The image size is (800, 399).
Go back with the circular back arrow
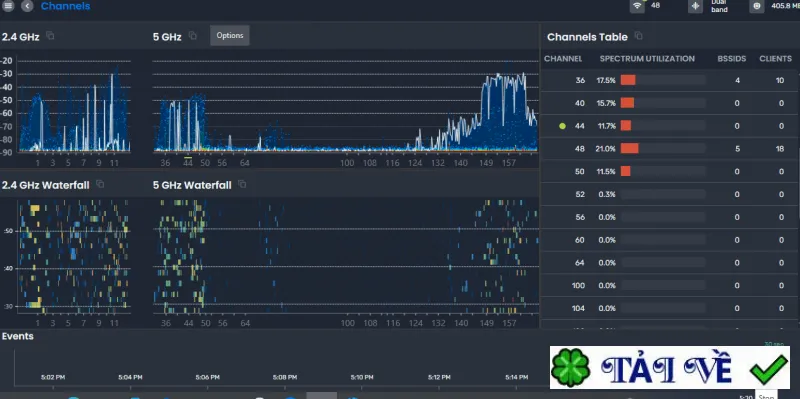(x=27, y=6)
